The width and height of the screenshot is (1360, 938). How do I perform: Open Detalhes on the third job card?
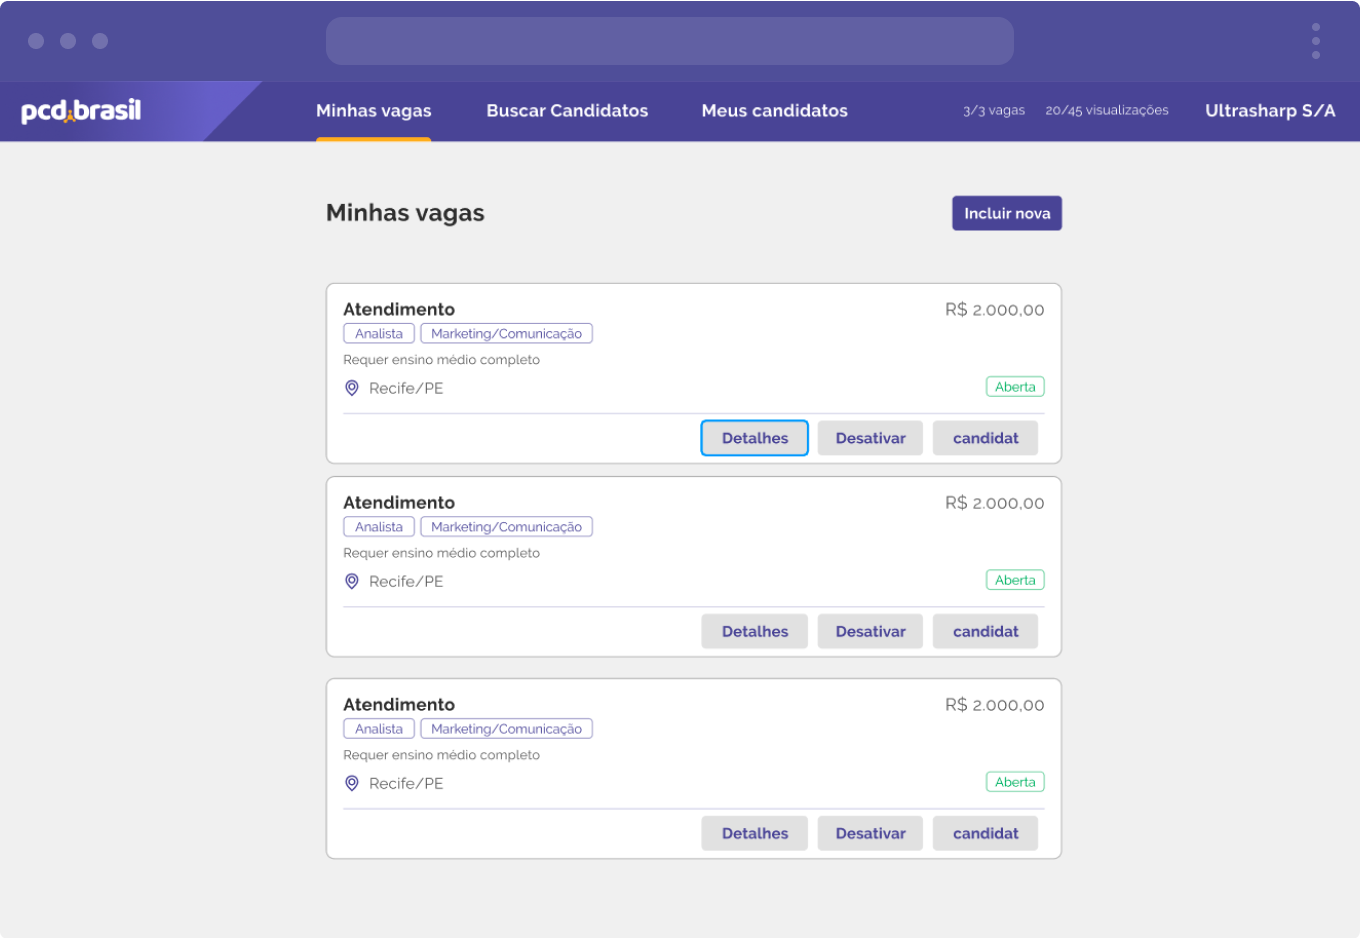(754, 833)
